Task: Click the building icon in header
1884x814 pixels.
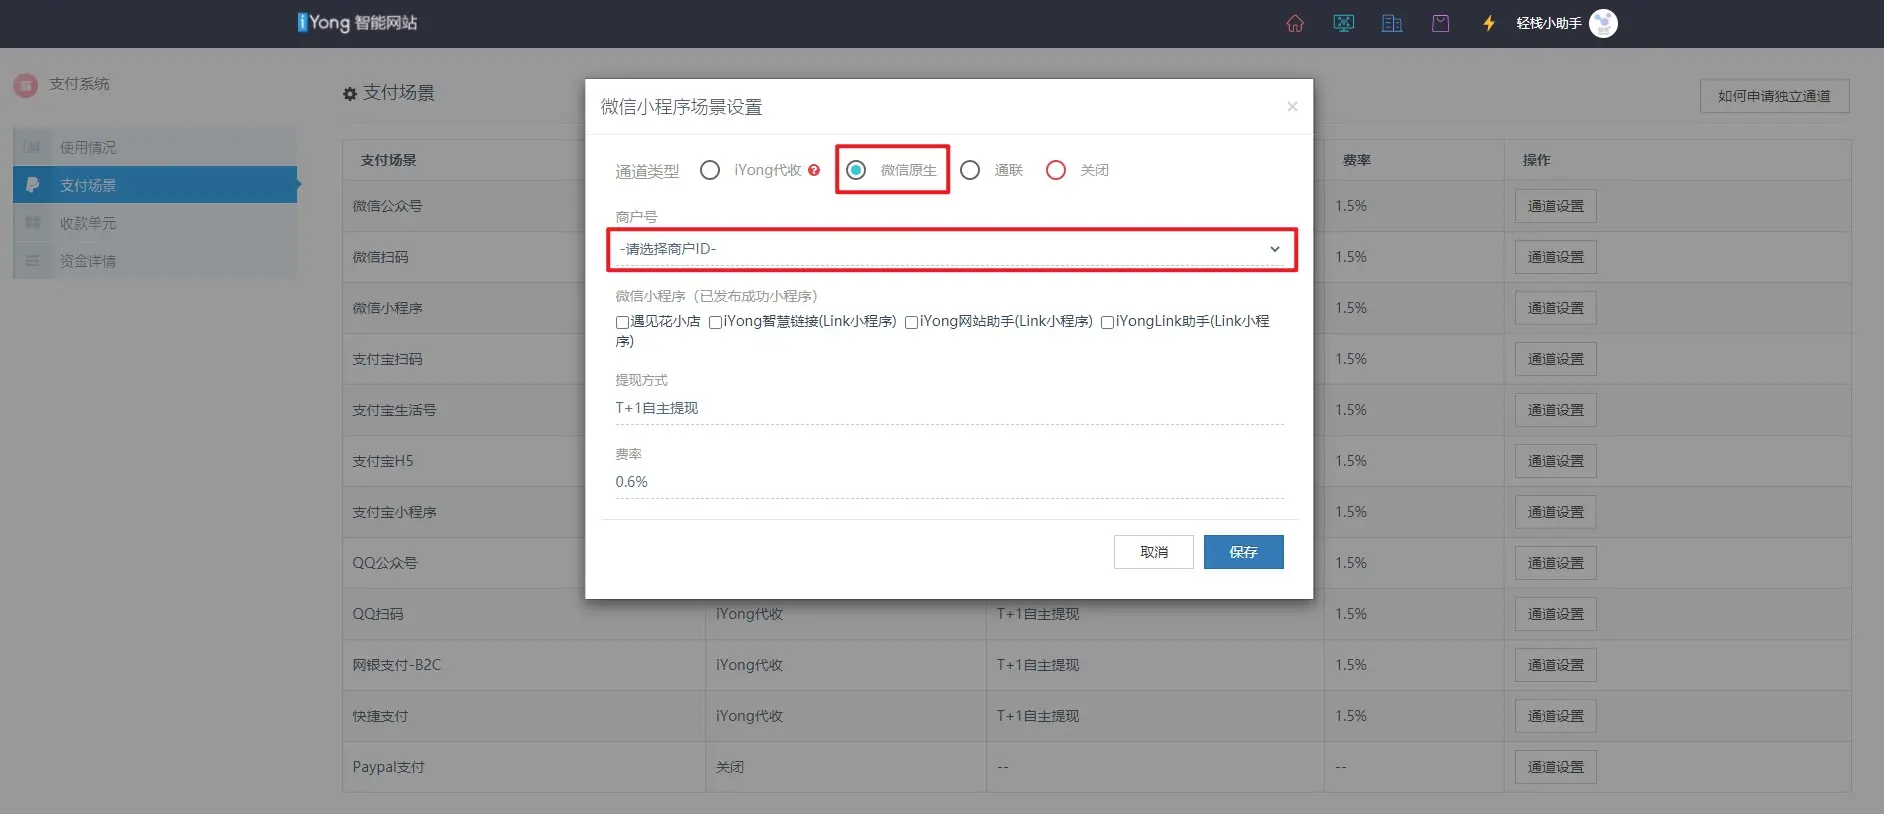Action: (1392, 23)
